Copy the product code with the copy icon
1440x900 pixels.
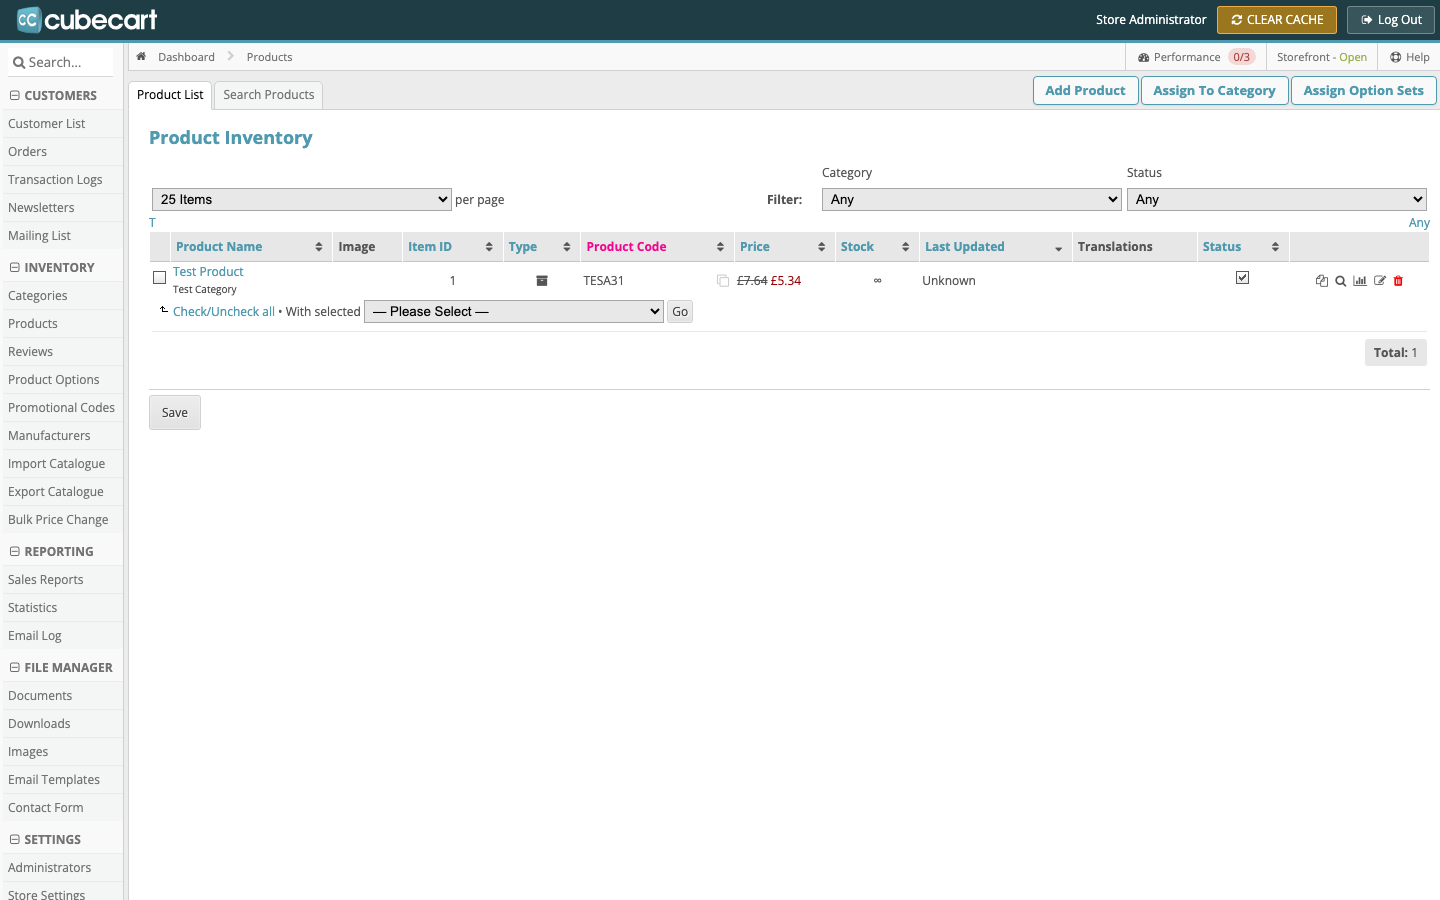(x=723, y=281)
